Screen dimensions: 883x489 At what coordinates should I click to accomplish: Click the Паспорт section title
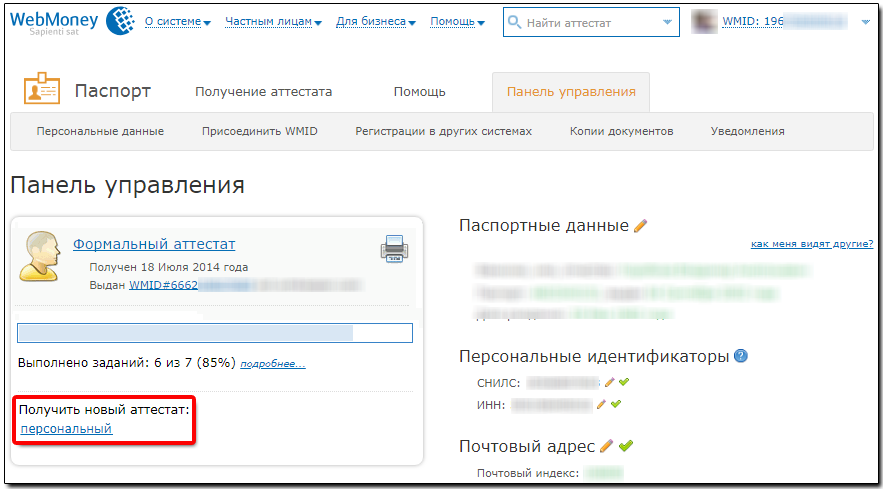[113, 91]
